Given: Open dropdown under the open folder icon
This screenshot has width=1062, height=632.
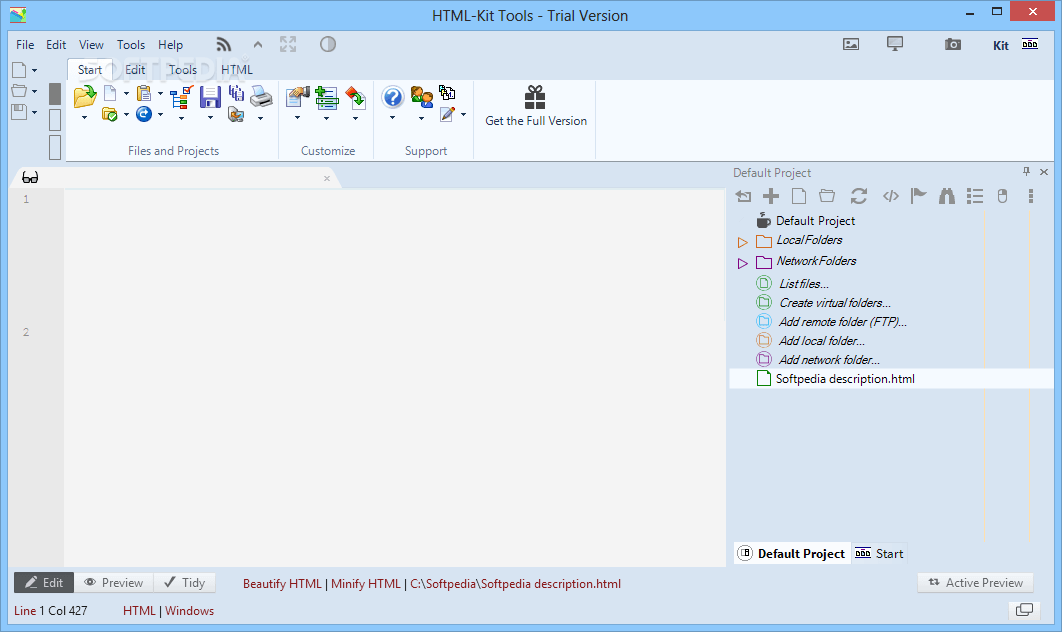Looking at the screenshot, I should tap(85, 118).
